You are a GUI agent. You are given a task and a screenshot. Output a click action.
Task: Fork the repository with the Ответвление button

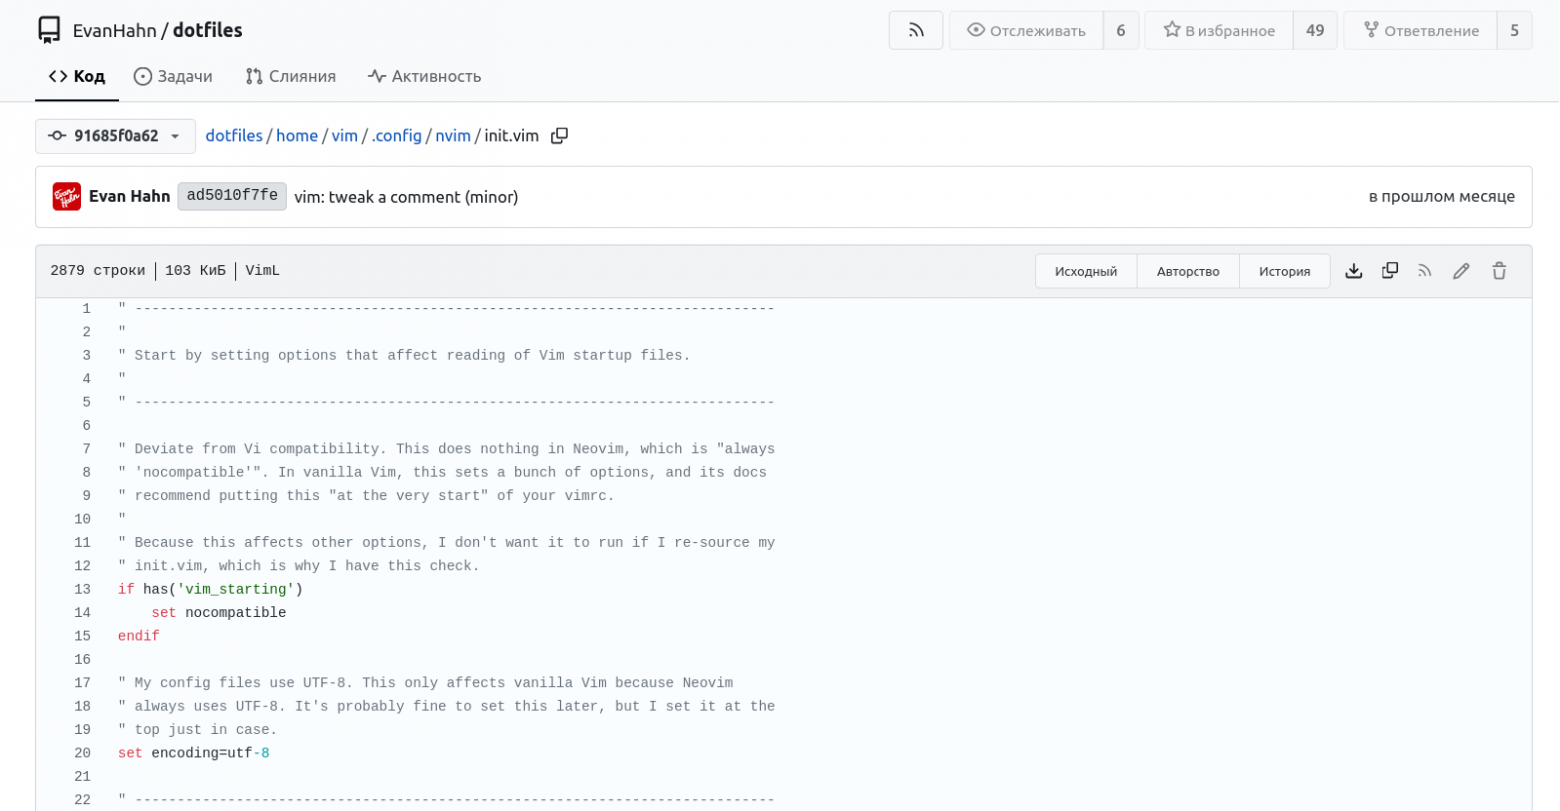coord(1420,30)
